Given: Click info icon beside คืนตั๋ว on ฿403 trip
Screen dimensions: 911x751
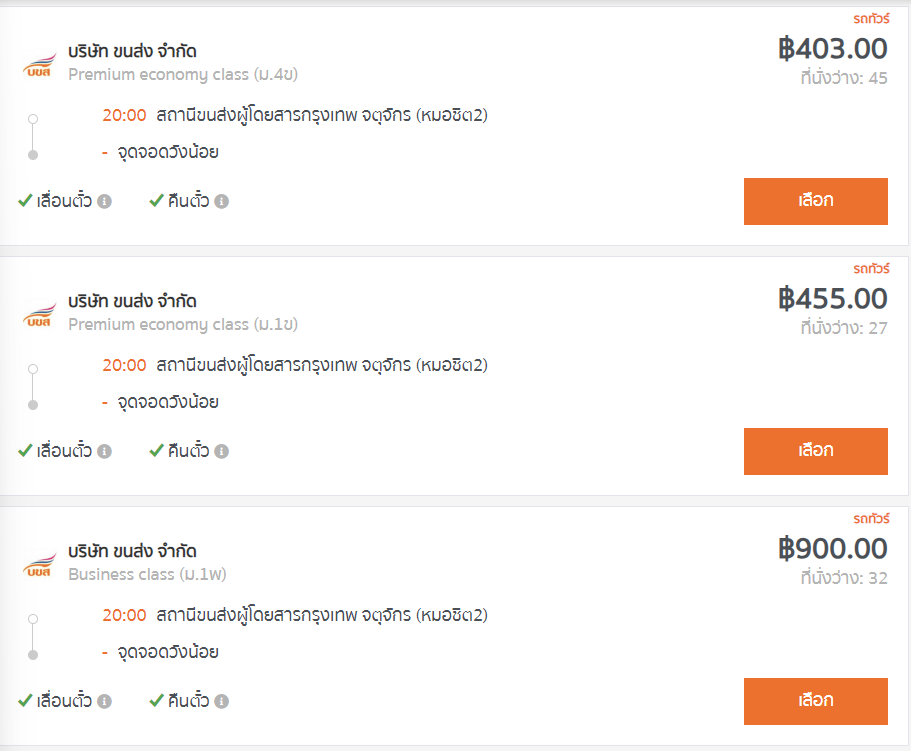Looking at the screenshot, I should 222,201.
